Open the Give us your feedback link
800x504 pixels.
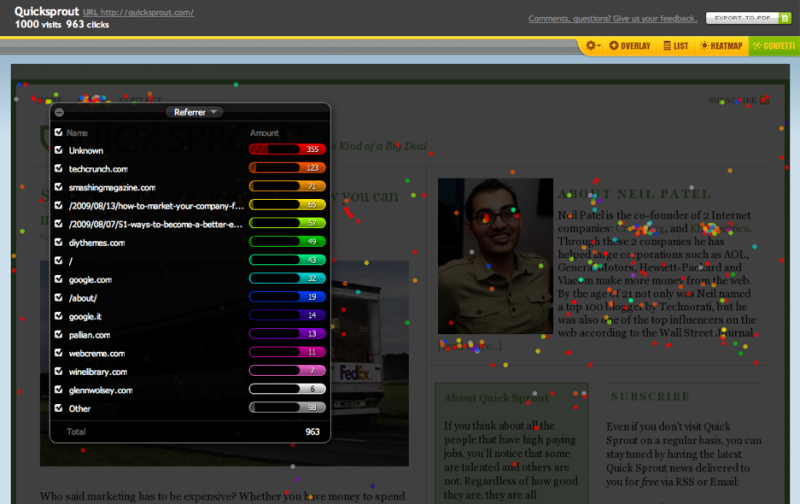[x=612, y=18]
